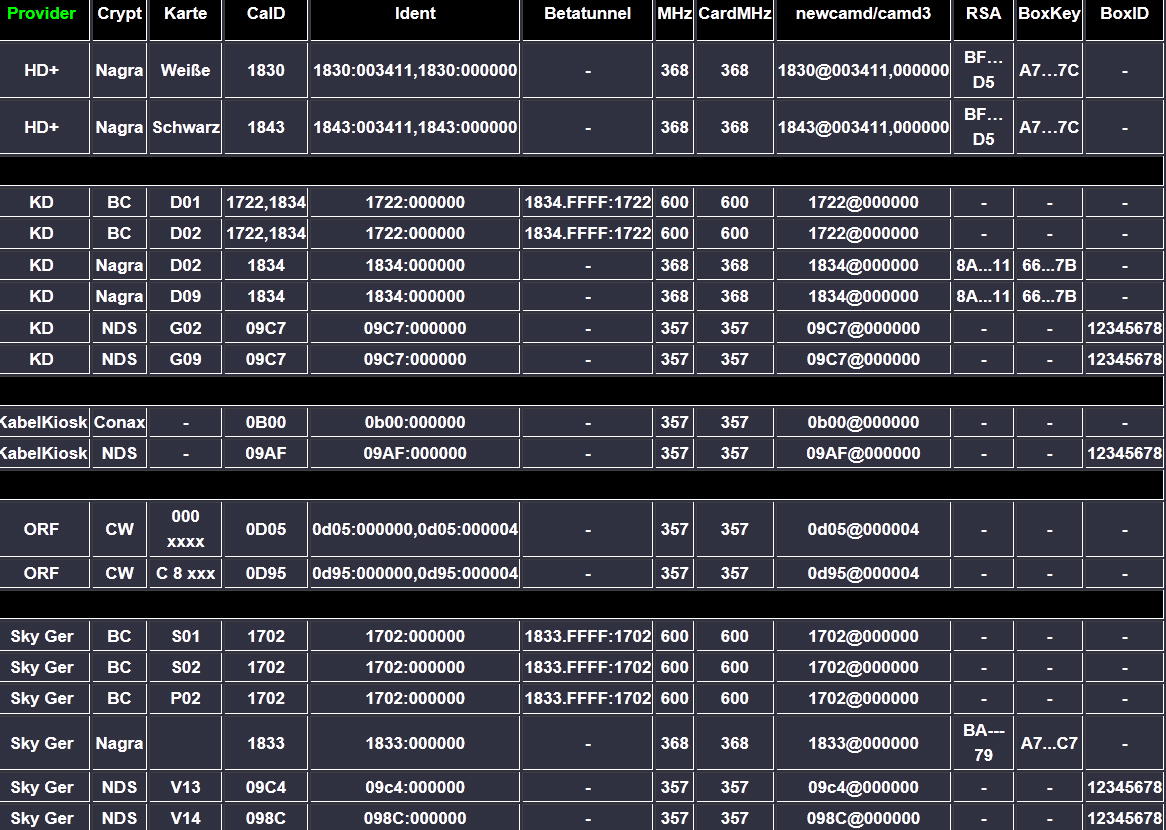The image size is (1166, 830).
Task: Click the BA---79 RSA cell
Action: (x=983, y=743)
